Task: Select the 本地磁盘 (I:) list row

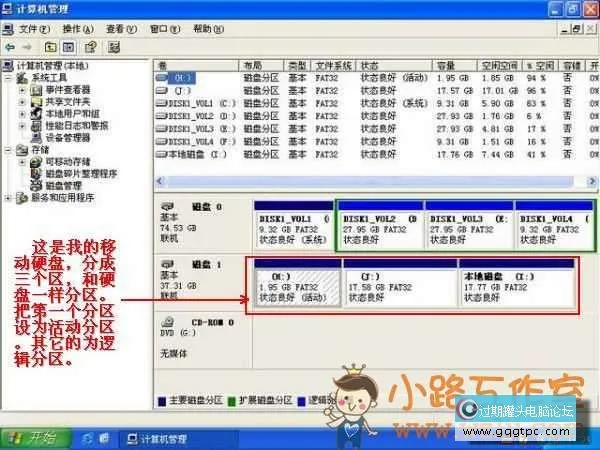Action: click(x=377, y=155)
